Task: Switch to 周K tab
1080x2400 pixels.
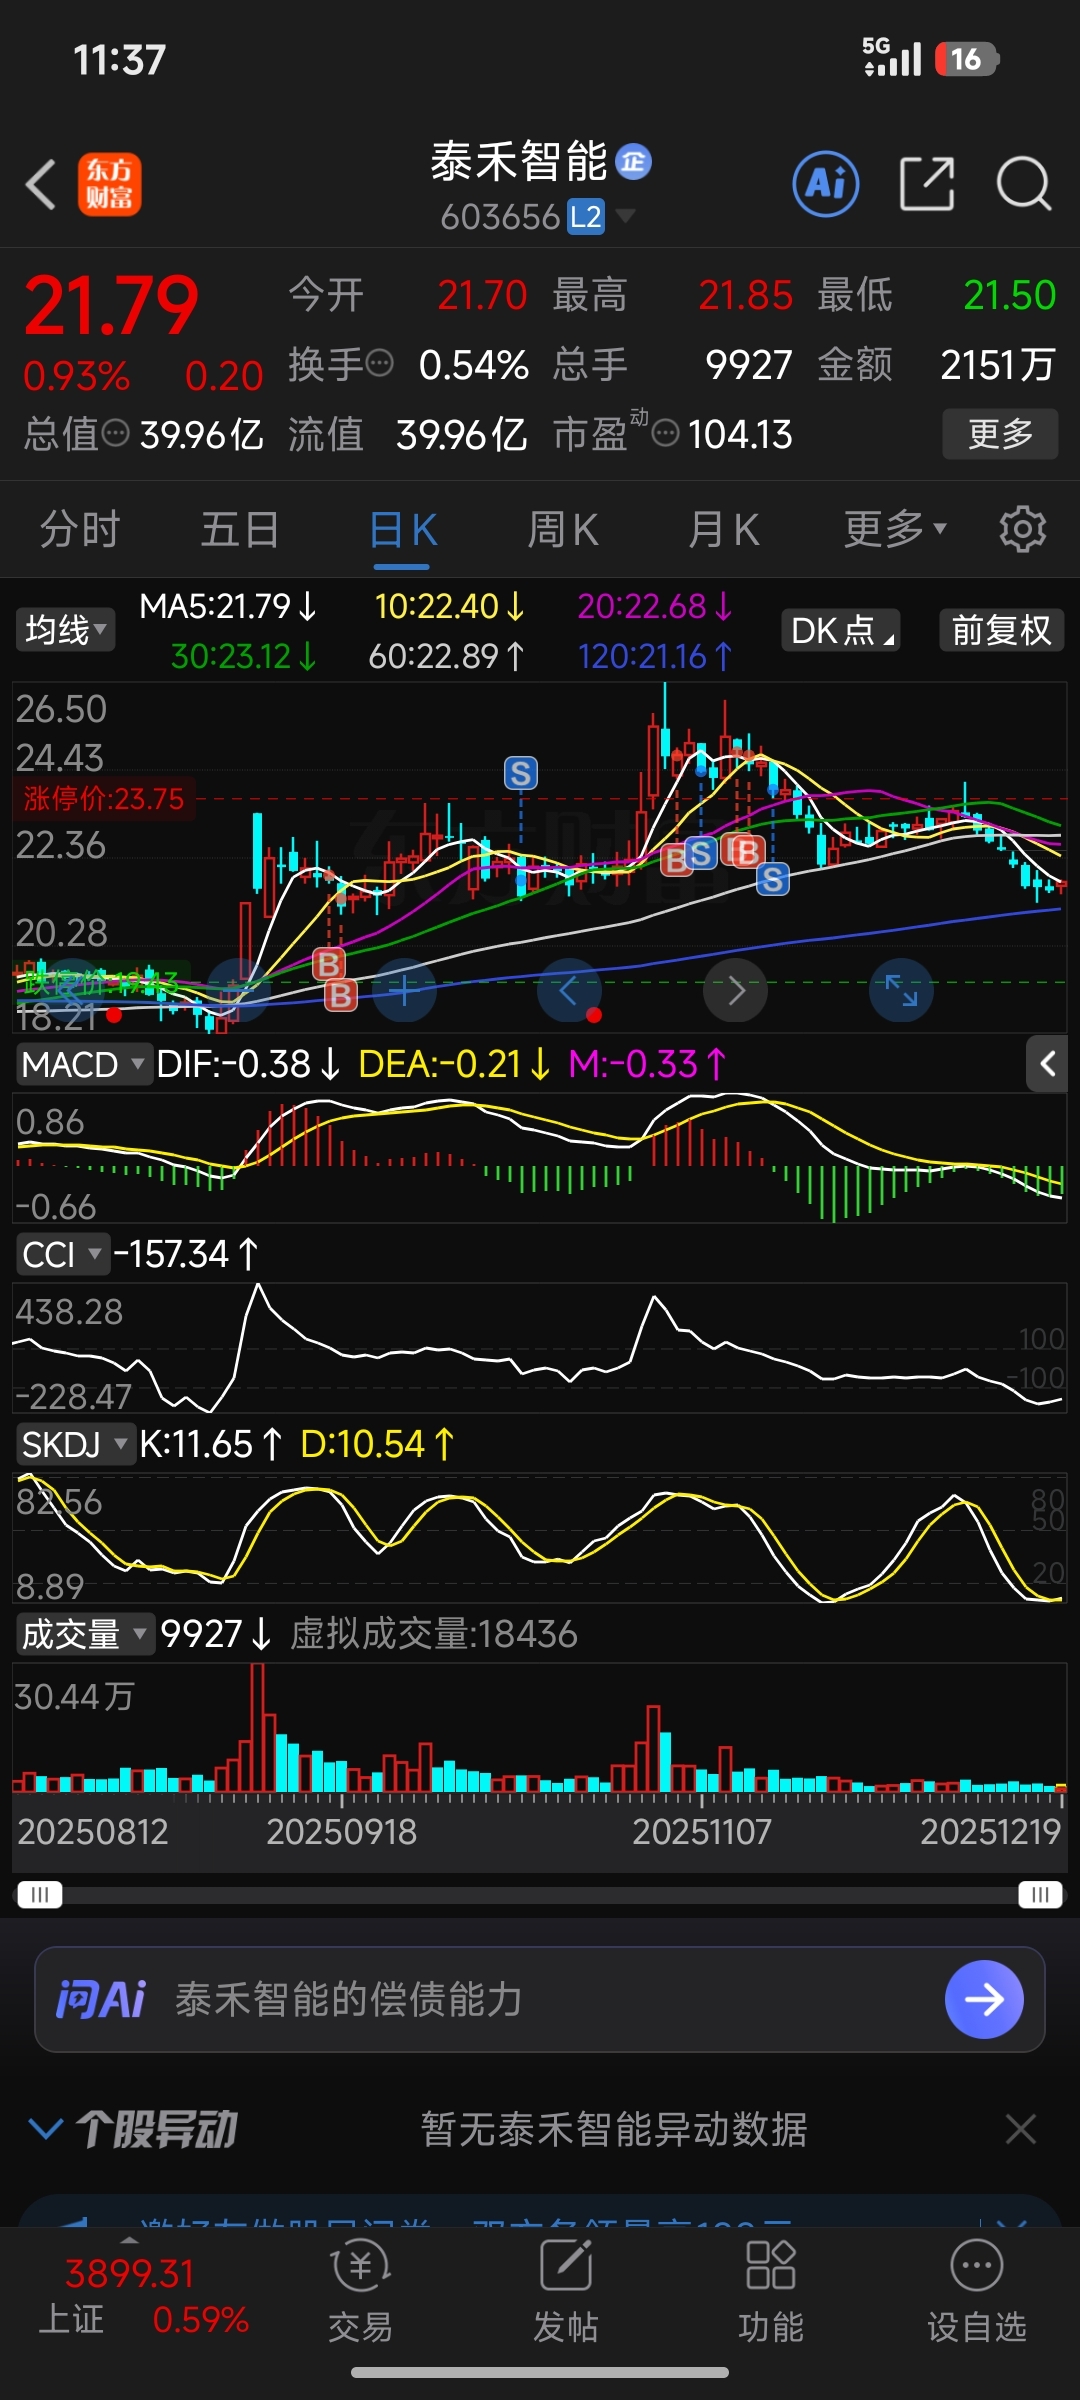Action: (x=562, y=529)
